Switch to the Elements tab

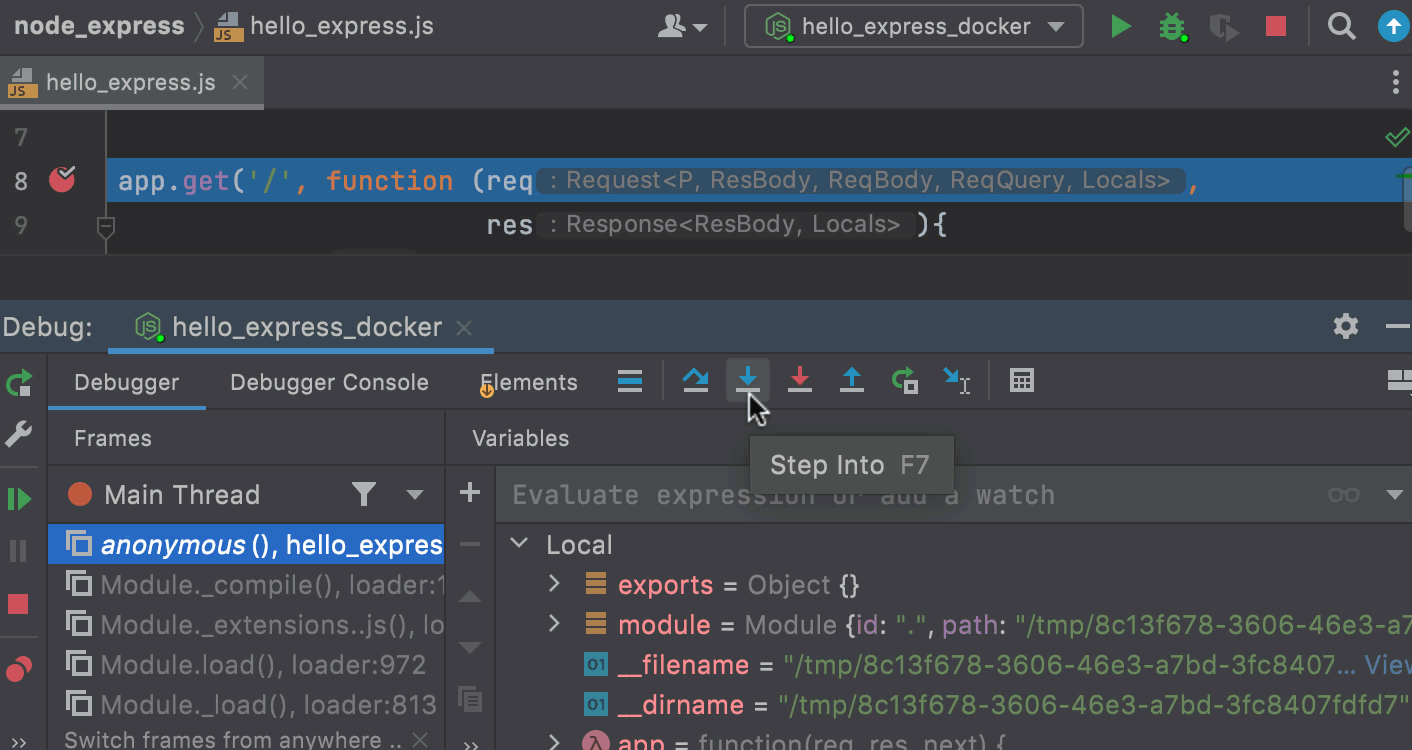[529, 382]
